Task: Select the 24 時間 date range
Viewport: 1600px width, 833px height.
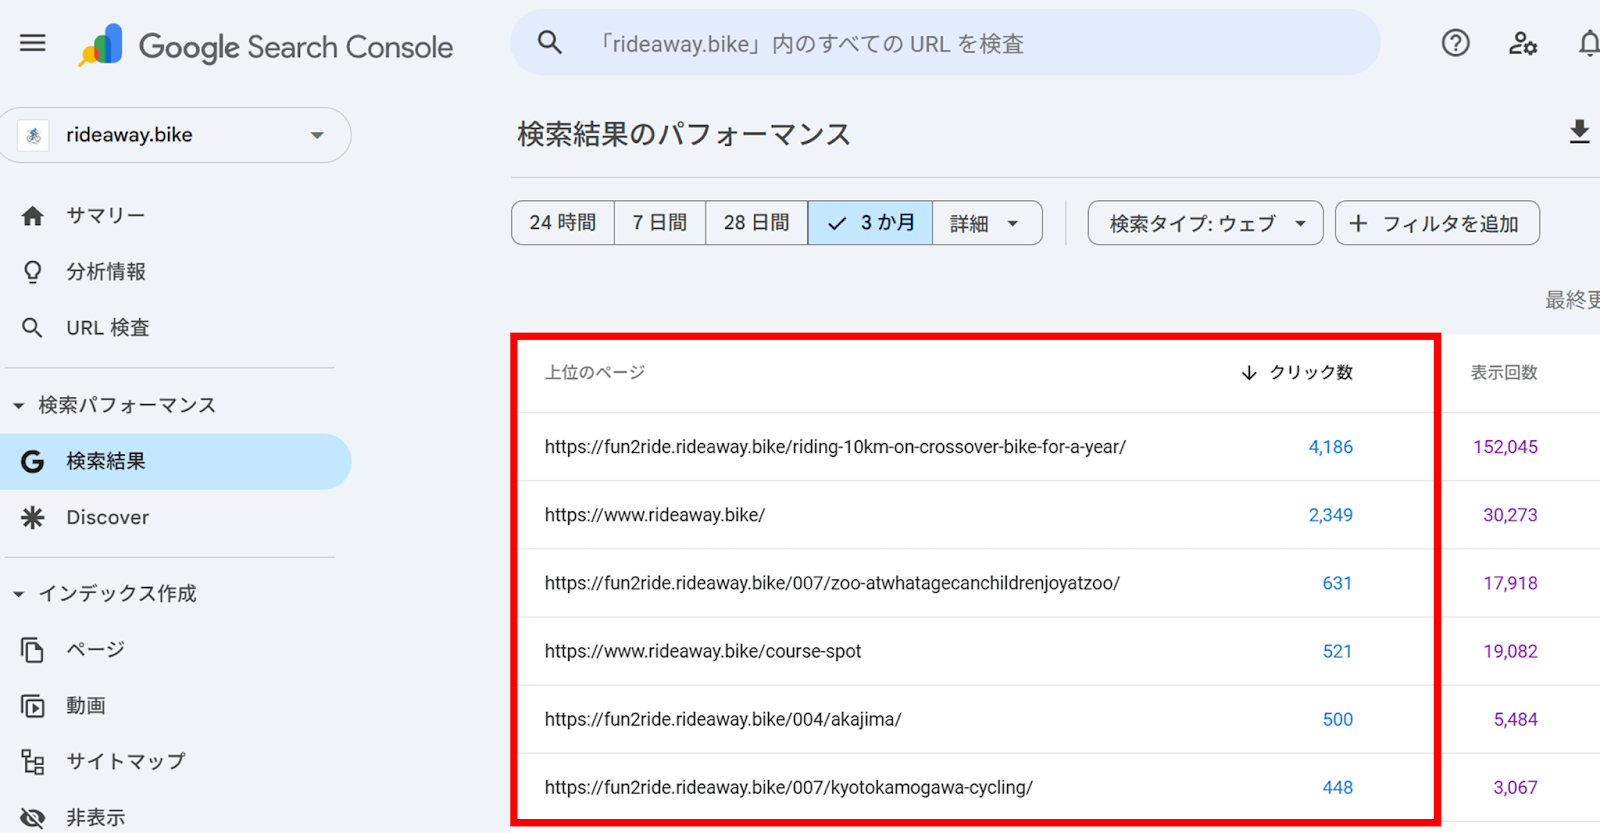Action: coord(562,223)
